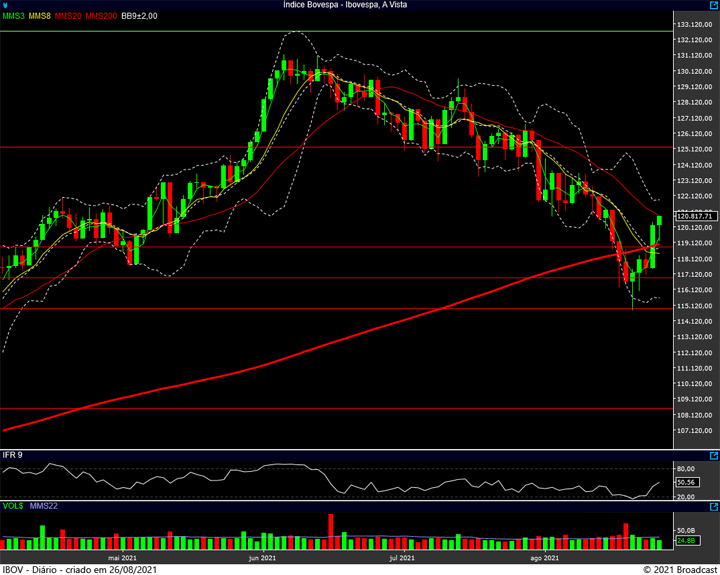This screenshot has height=575, width=720.
Task: Click the MMS200 legend label
Action: click(101, 16)
